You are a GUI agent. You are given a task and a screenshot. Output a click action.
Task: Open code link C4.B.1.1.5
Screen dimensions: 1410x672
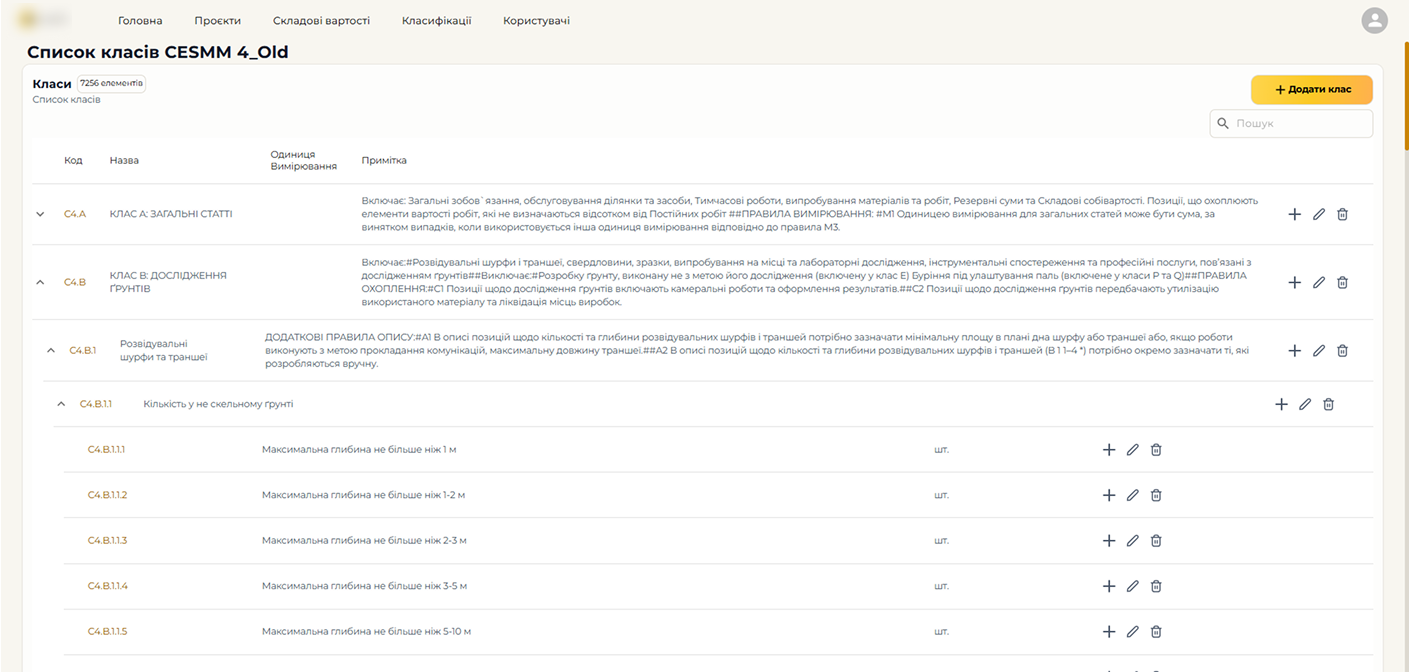click(108, 632)
